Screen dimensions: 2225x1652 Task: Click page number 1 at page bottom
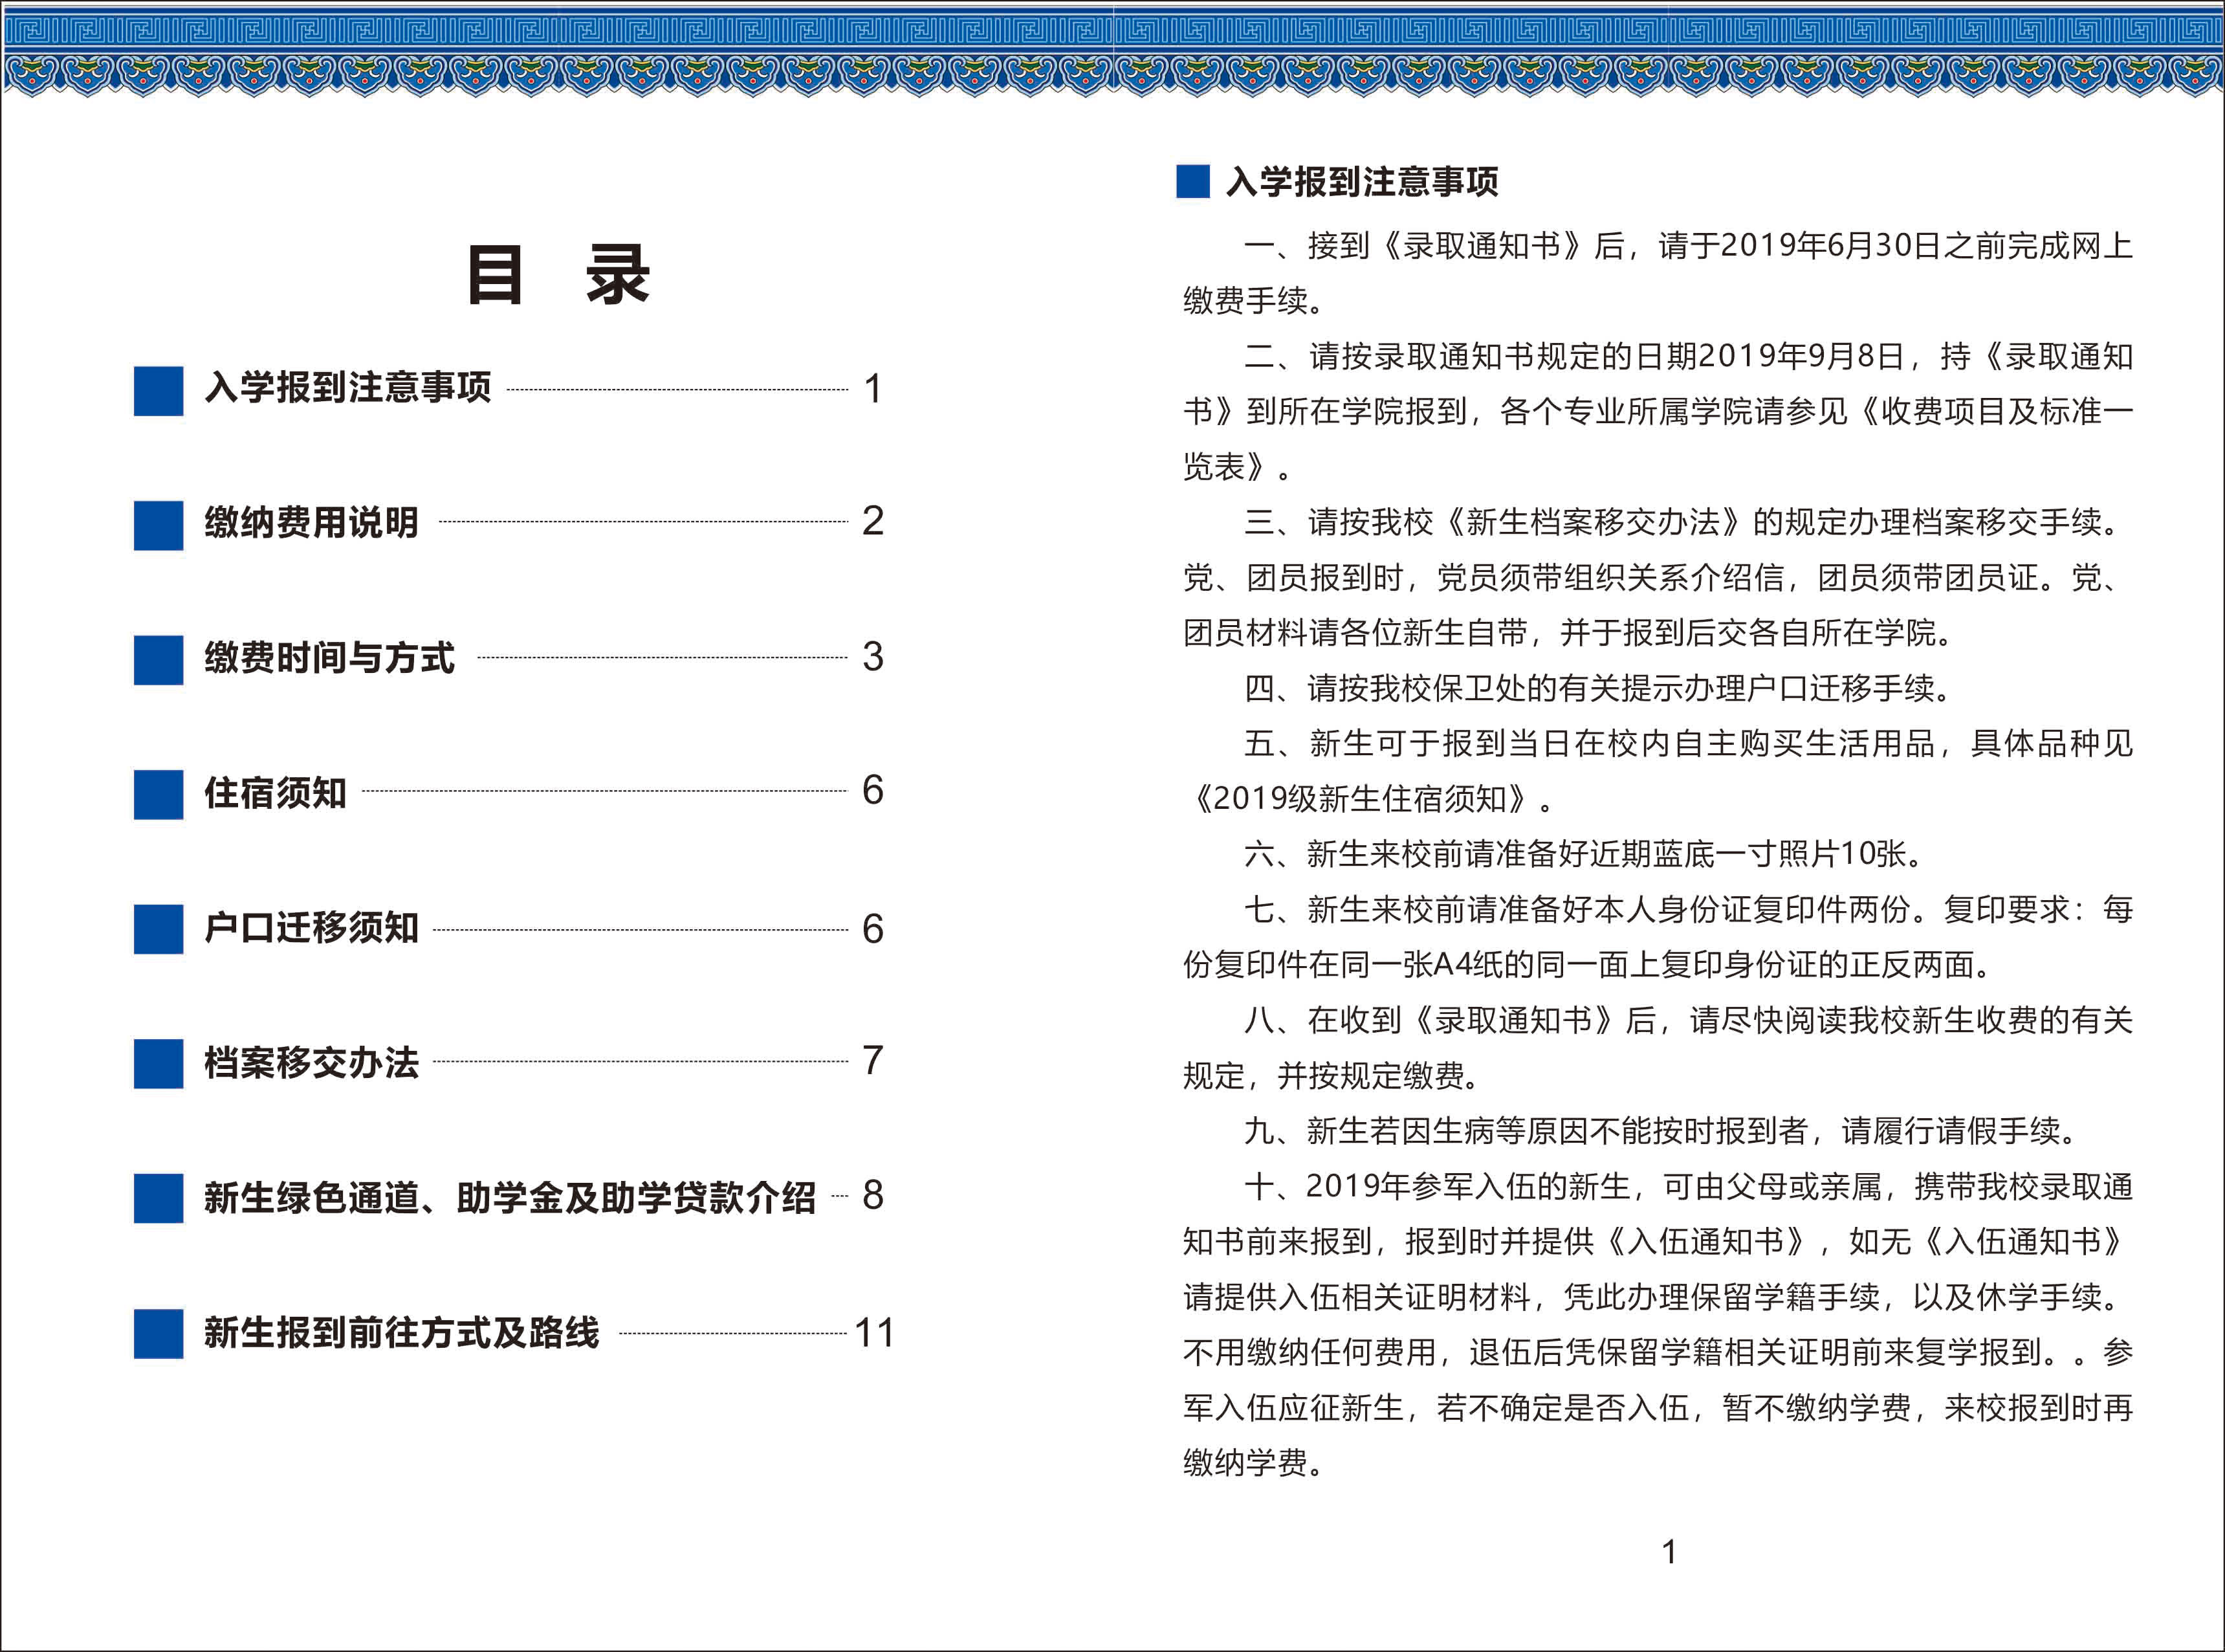tap(1669, 1551)
